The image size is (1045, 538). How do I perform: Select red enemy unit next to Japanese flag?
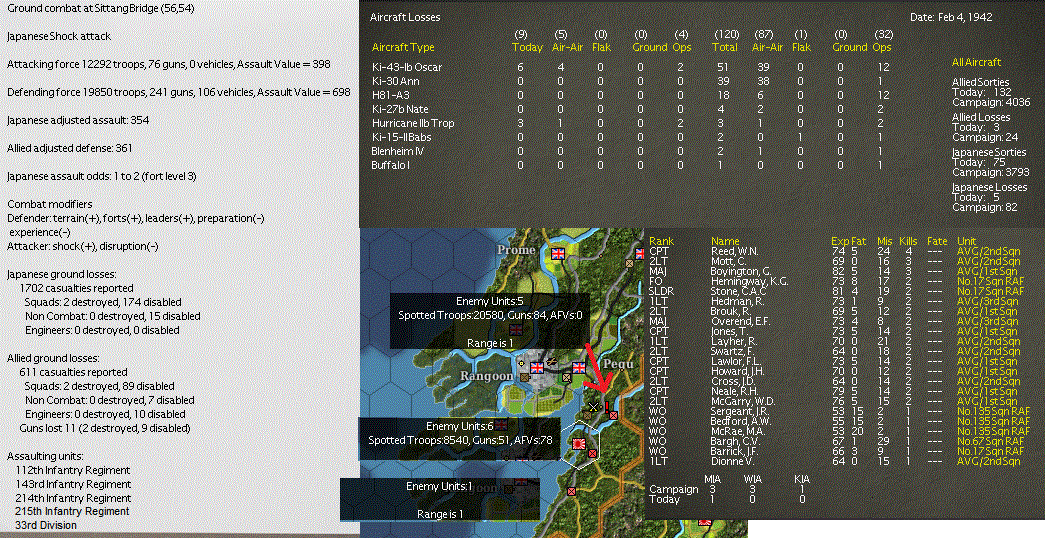[592, 453]
